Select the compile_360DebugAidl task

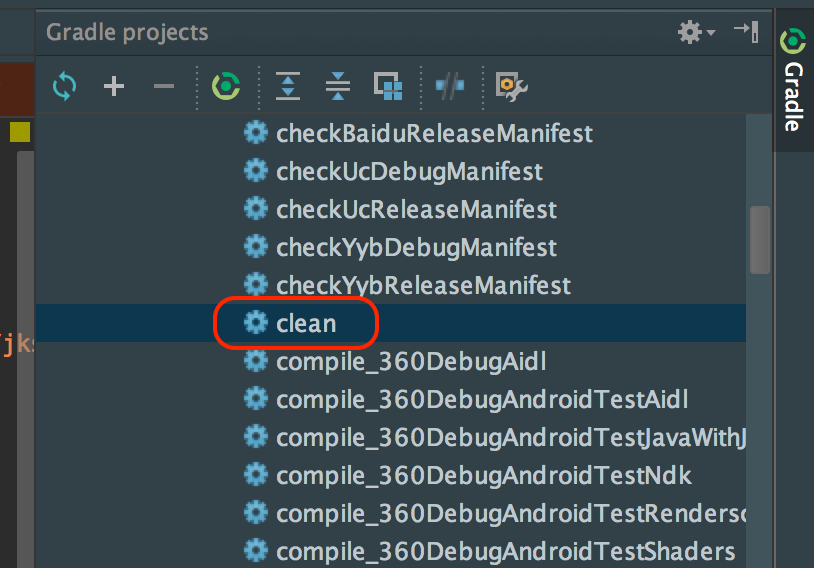tap(411, 361)
